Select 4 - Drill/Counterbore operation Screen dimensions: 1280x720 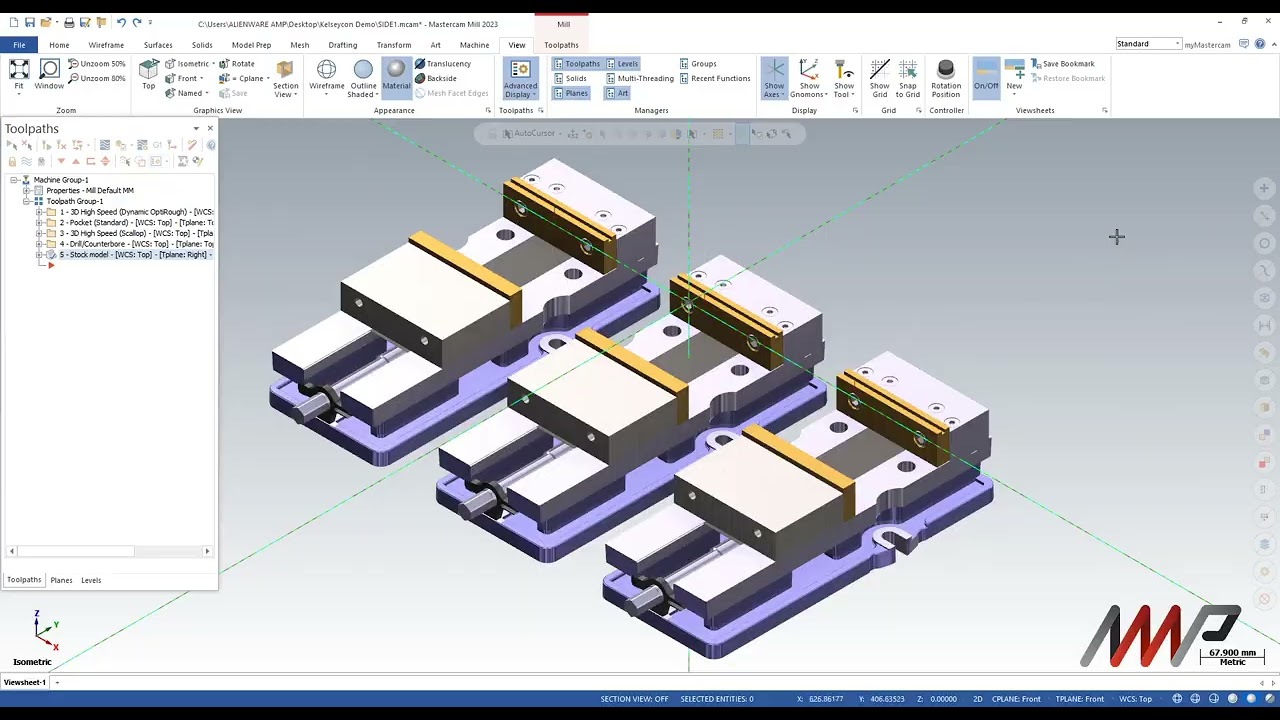pos(135,244)
